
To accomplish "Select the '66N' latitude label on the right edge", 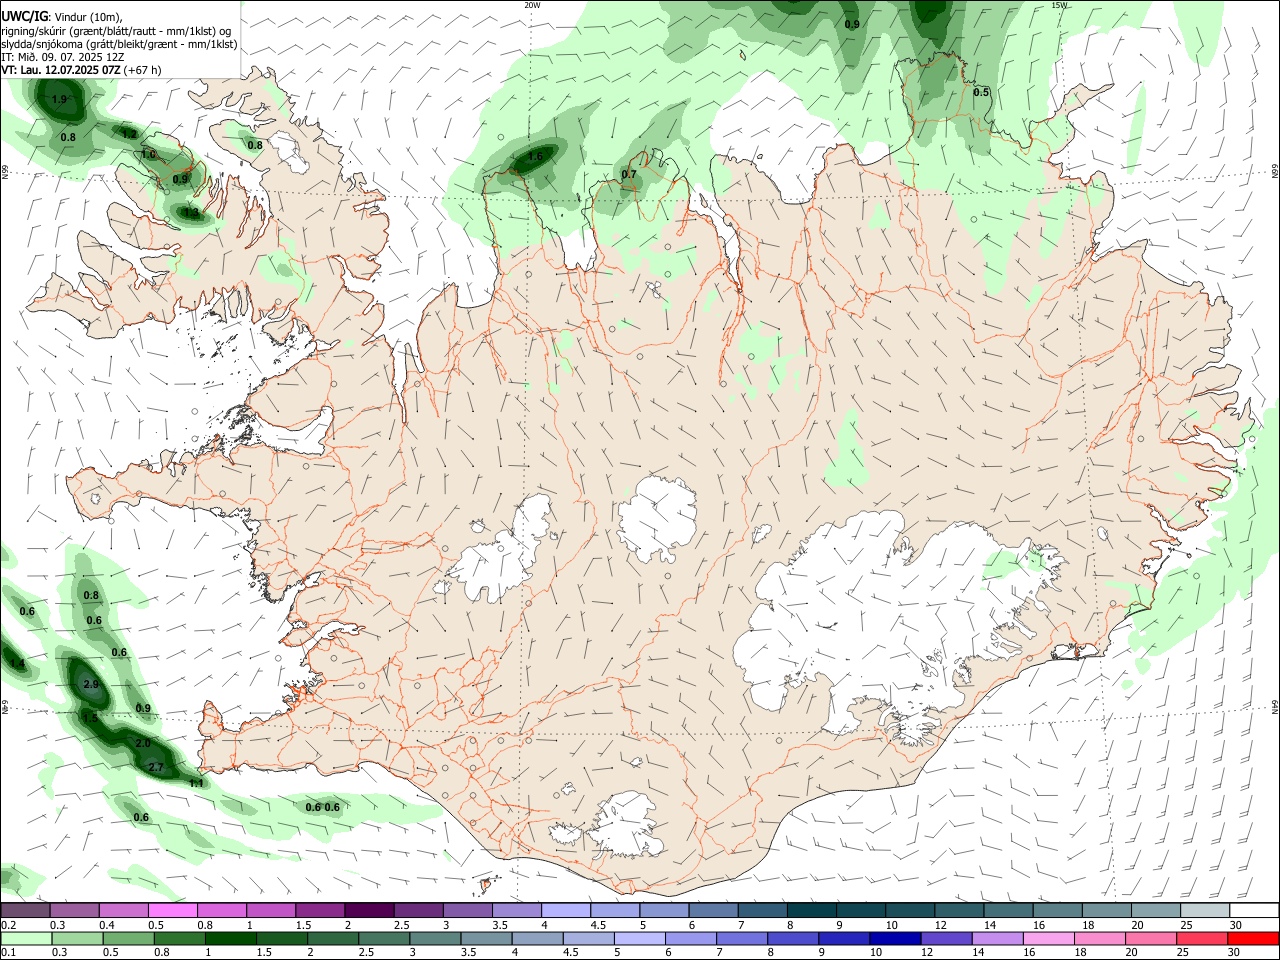I will (1275, 171).
